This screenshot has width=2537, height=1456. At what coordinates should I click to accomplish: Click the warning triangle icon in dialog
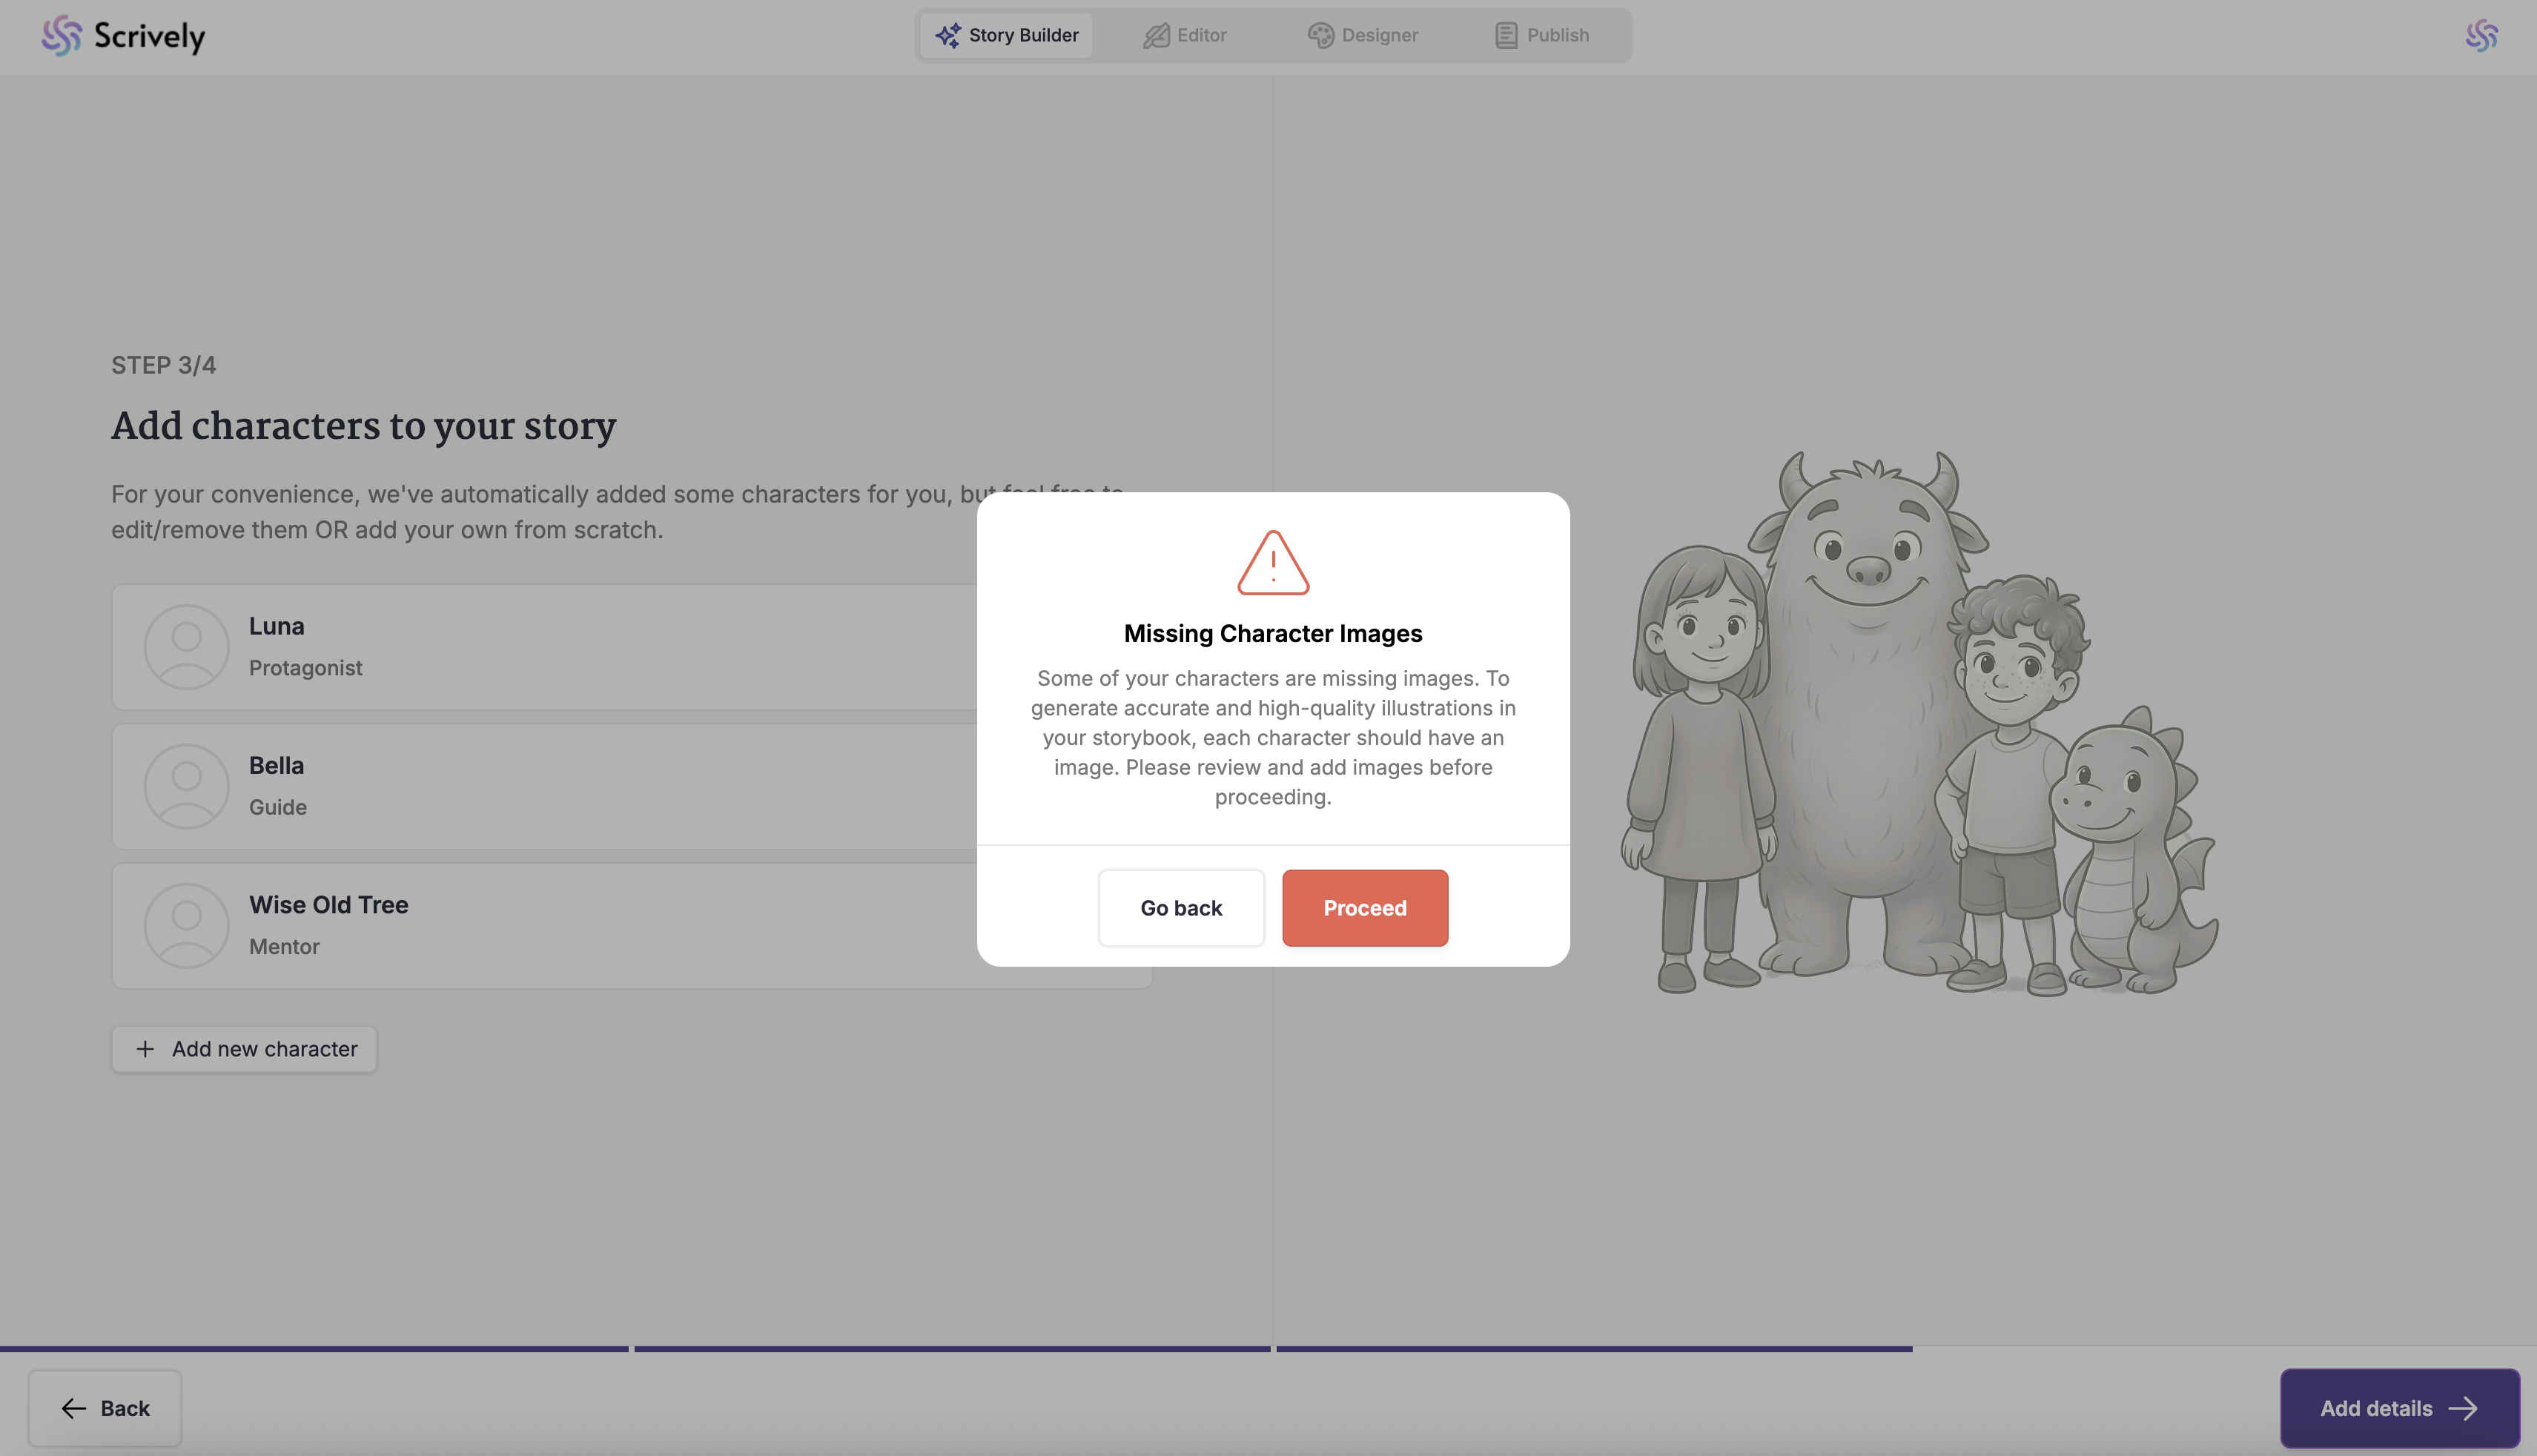click(x=1272, y=563)
